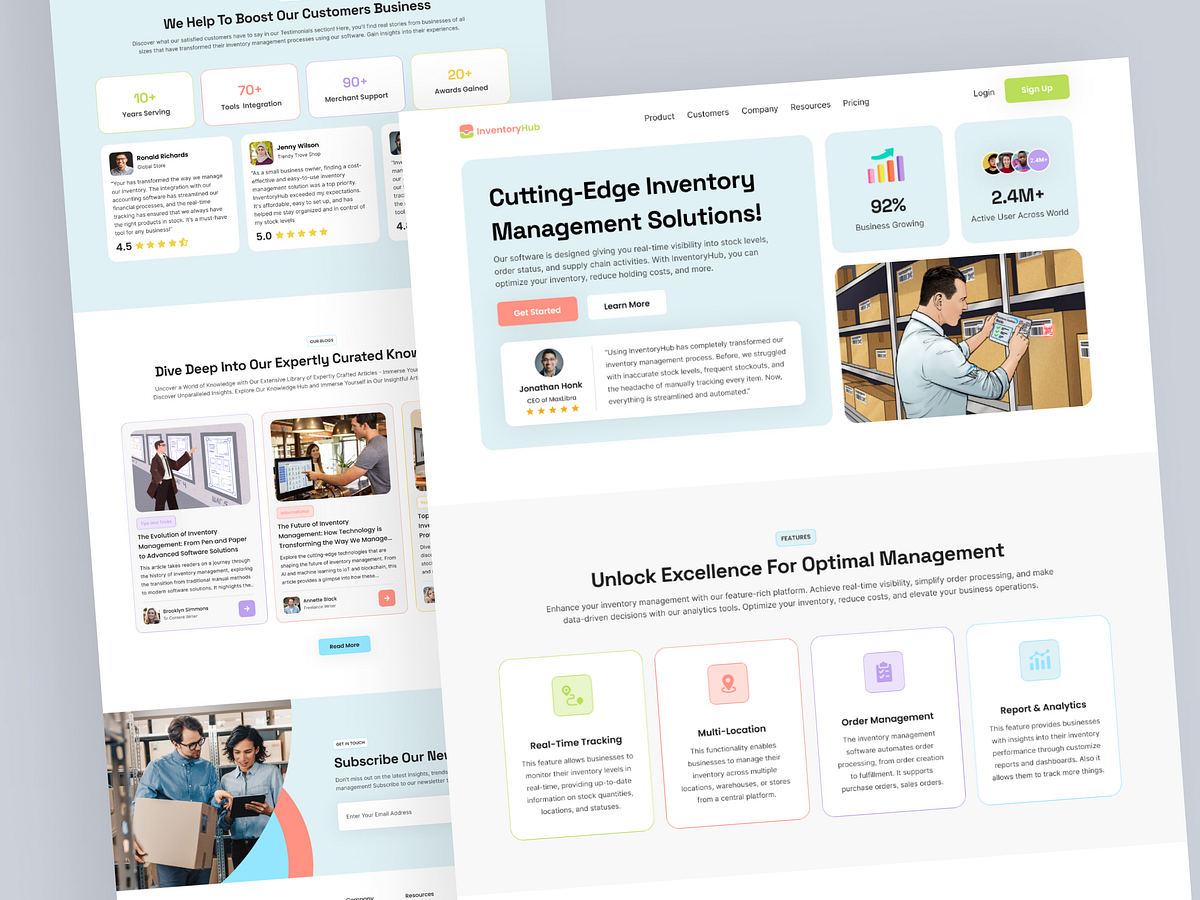Image resolution: width=1200 pixels, height=900 pixels.
Task: Click the CEO of MaxLibra text
Action: pos(551,400)
